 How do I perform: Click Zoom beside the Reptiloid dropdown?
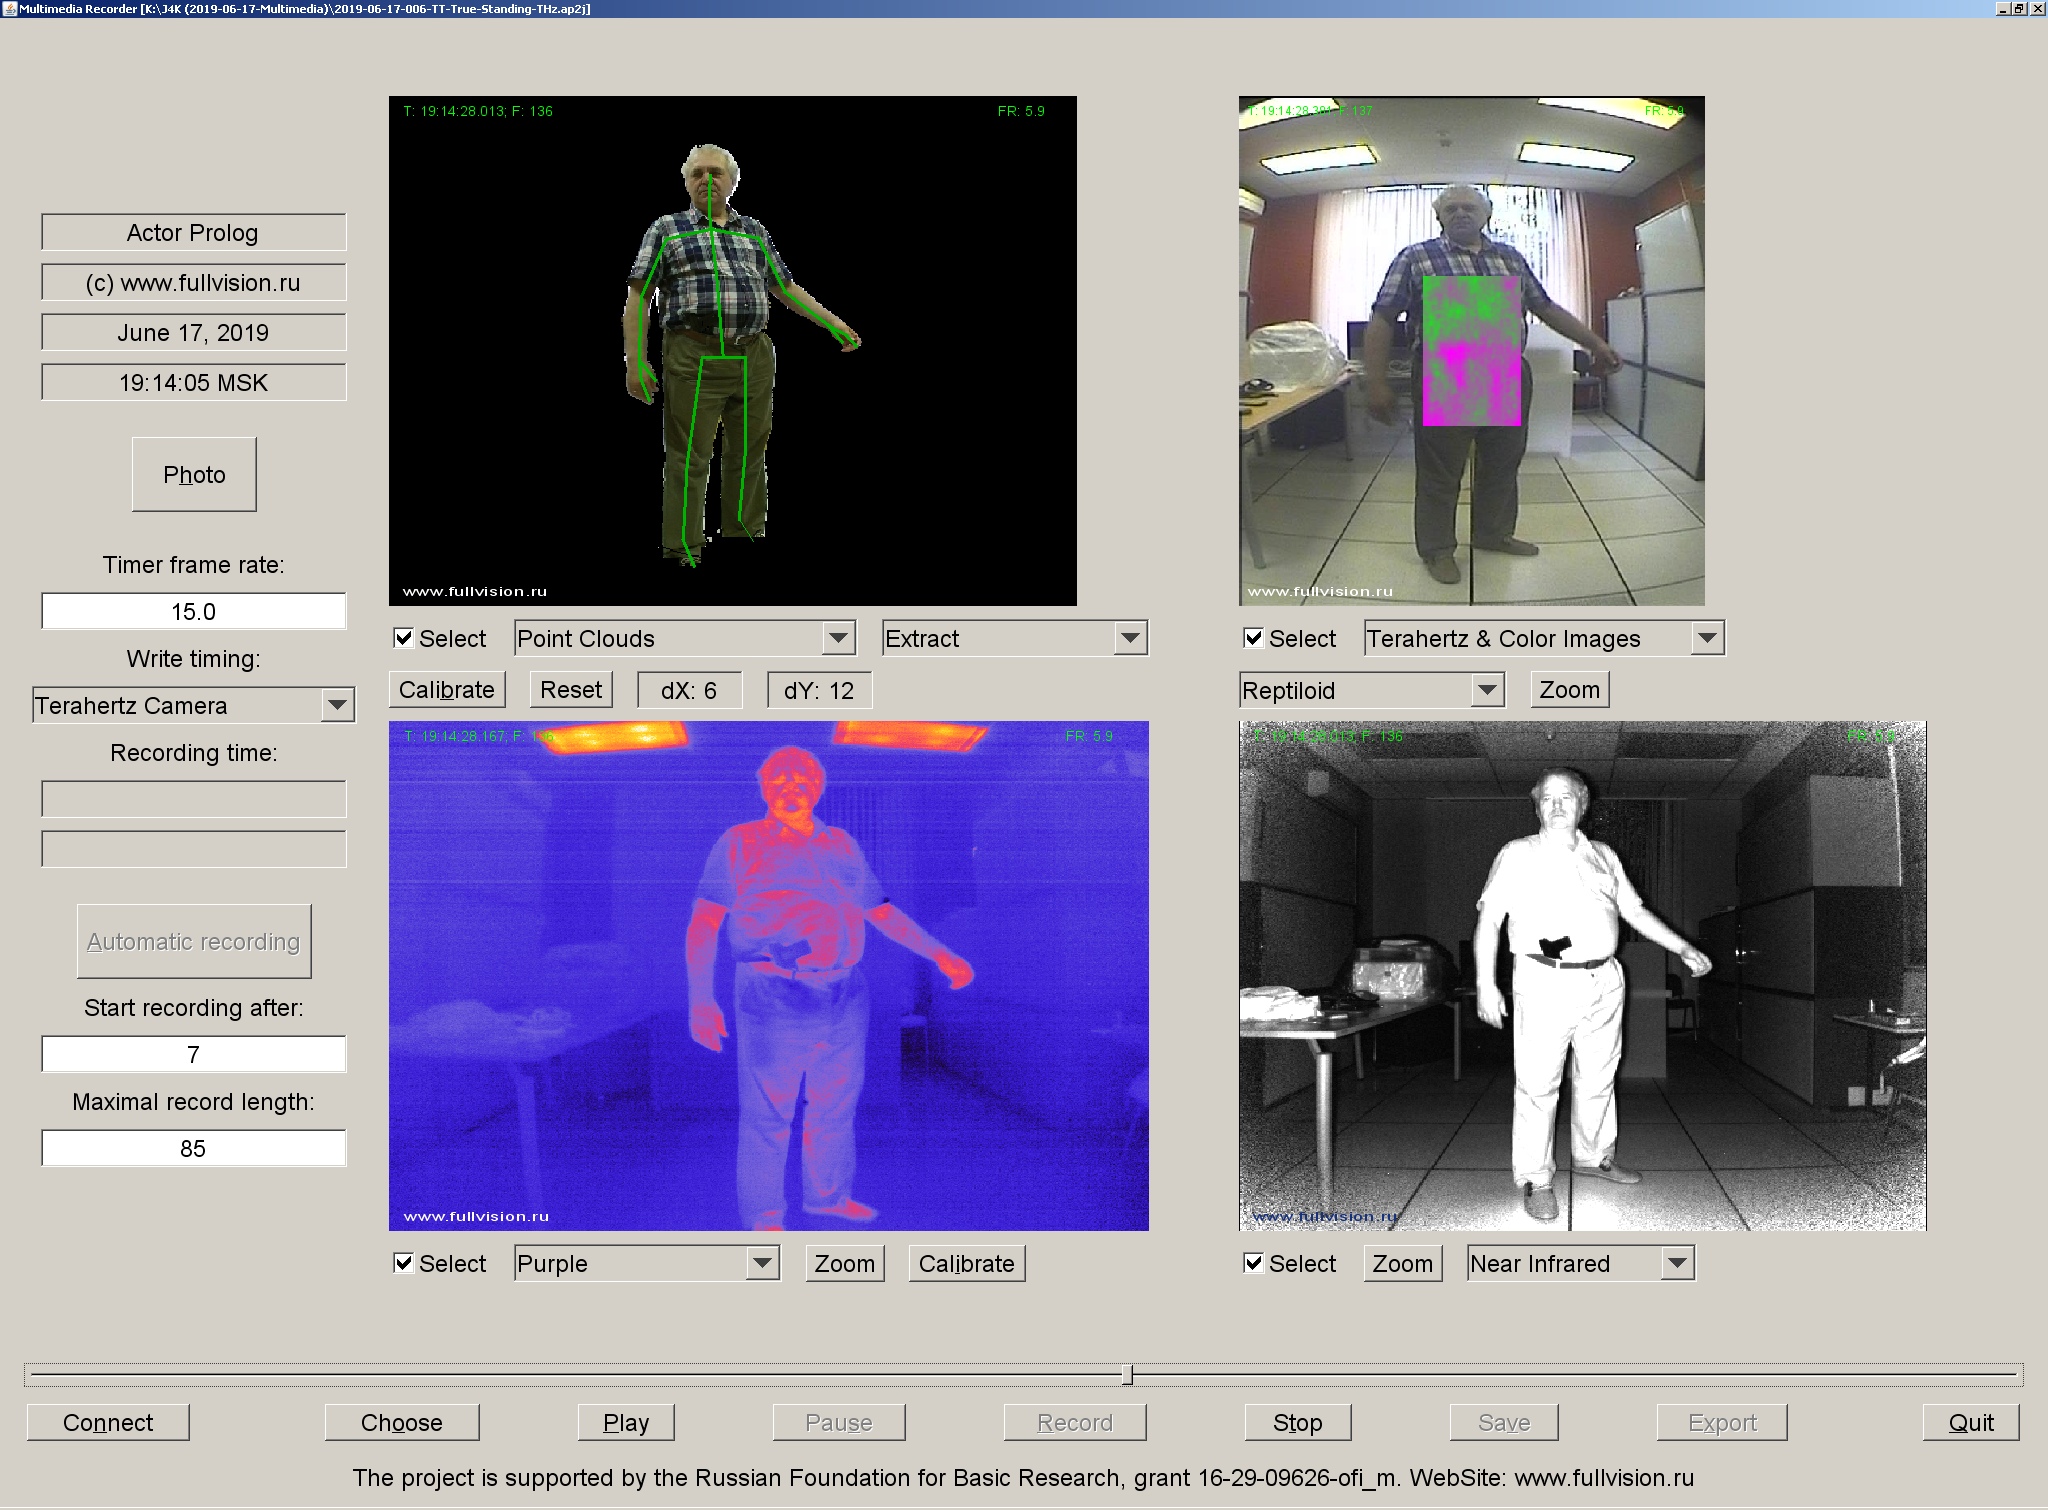pyautogui.click(x=1568, y=689)
